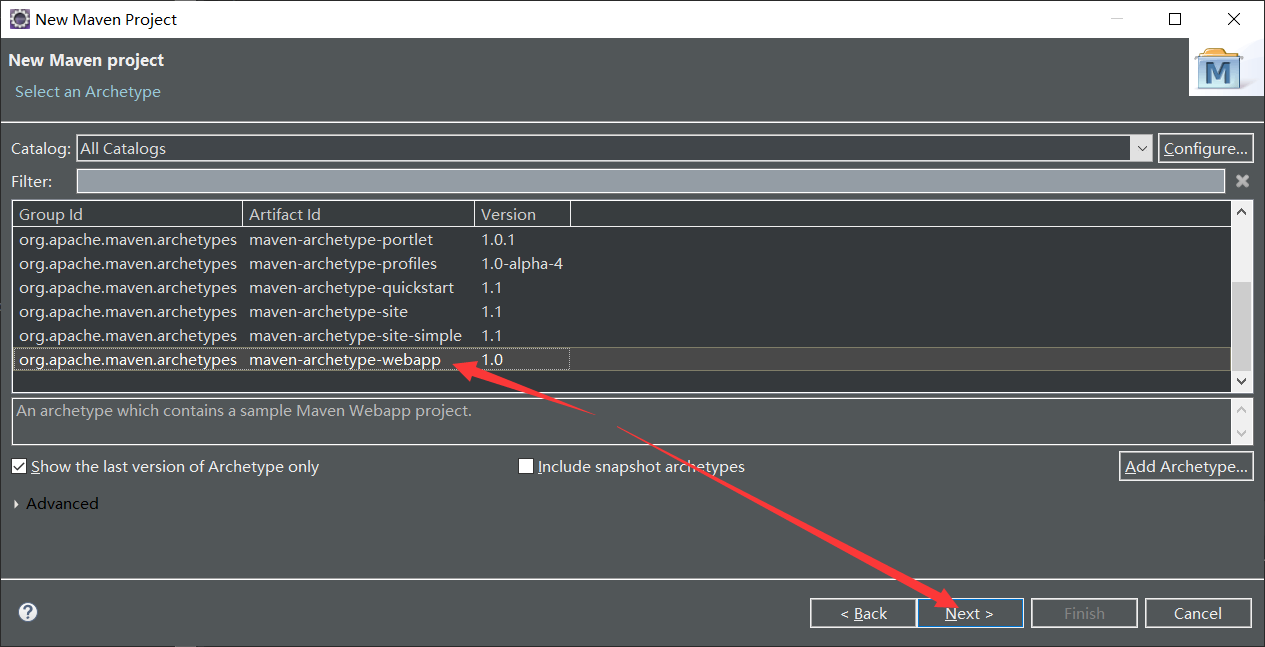Click archetype list scroll up arrow
The image size is (1265, 647).
pos(1241,212)
